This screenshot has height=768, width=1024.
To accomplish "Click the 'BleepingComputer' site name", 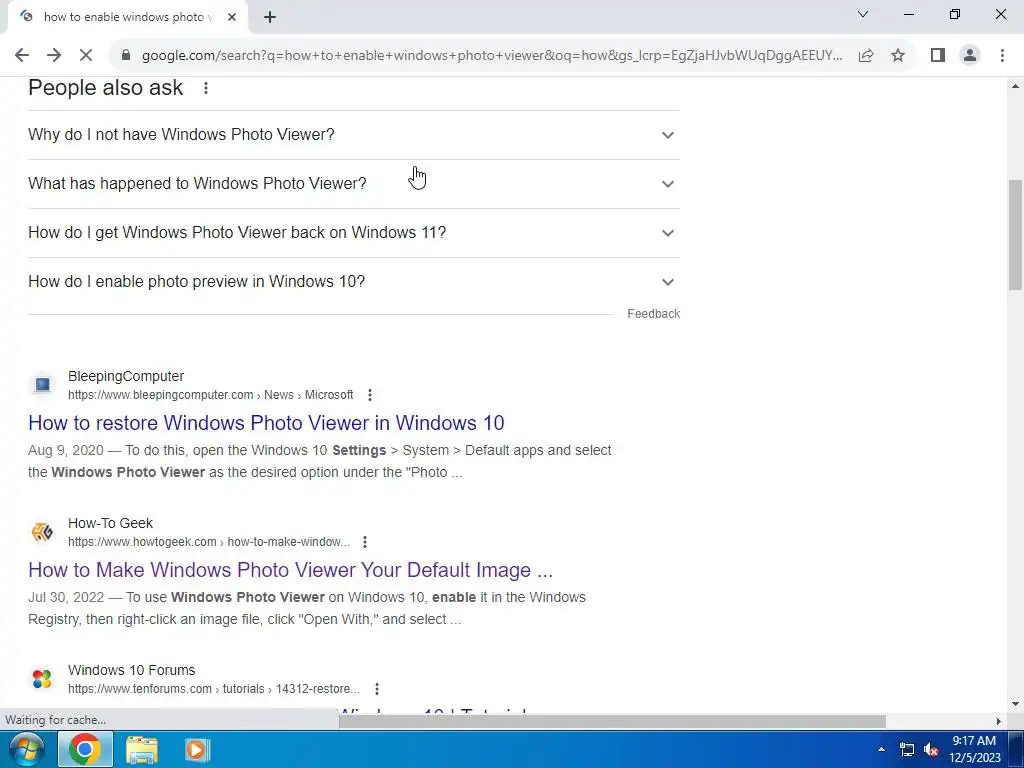I will point(126,376).
